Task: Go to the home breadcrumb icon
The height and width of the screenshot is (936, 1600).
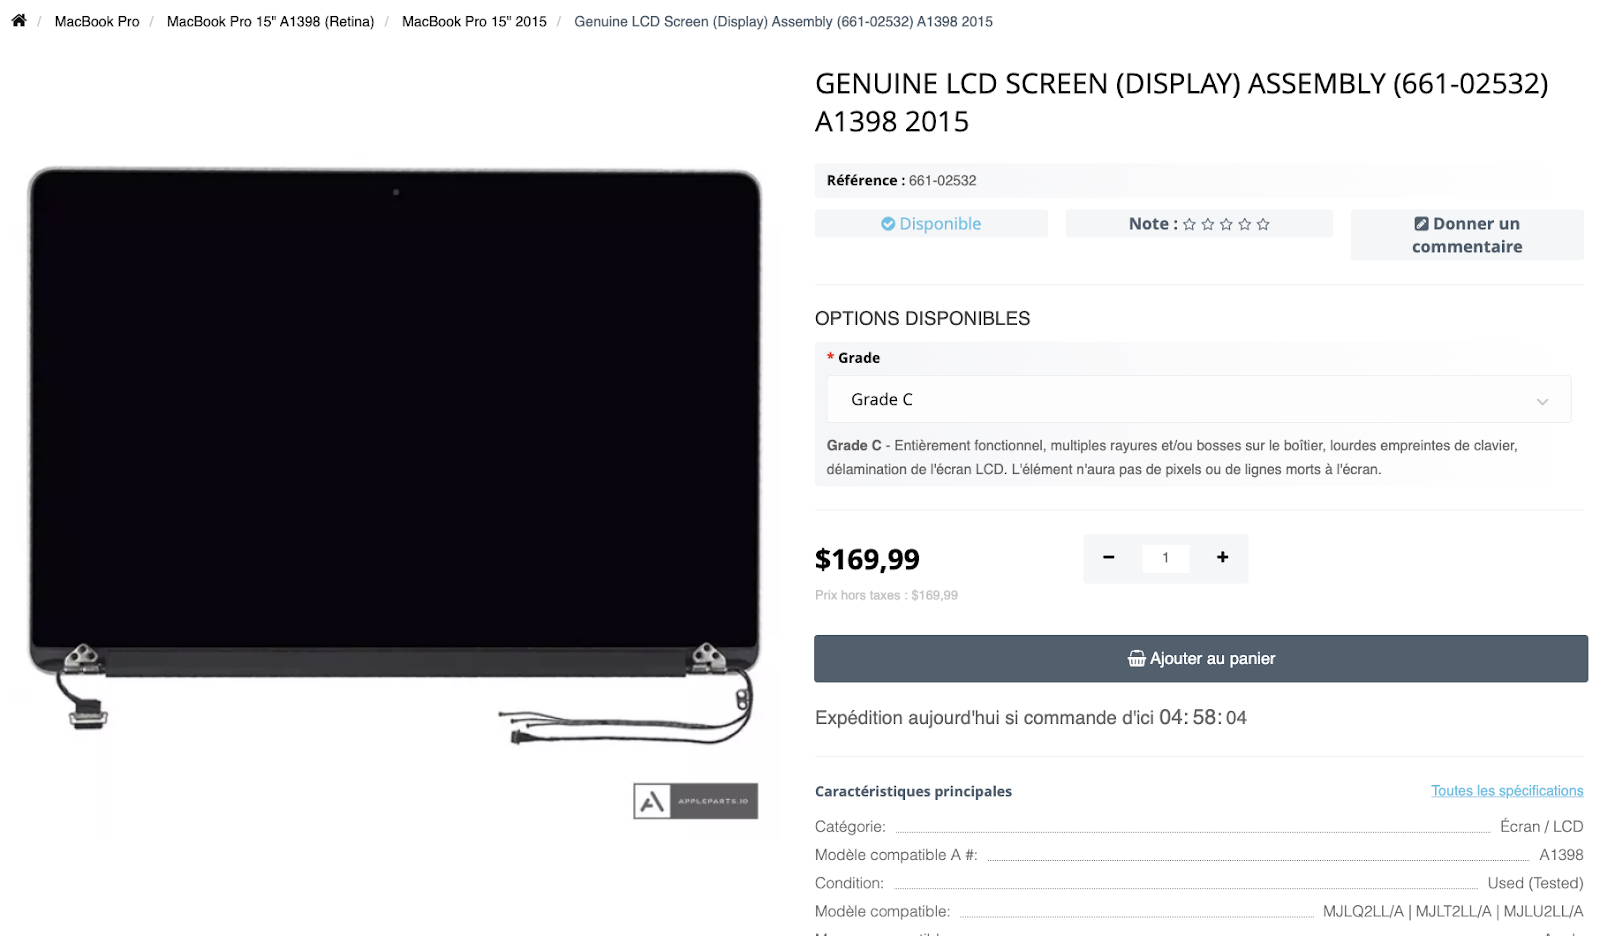Action: coord(18,20)
